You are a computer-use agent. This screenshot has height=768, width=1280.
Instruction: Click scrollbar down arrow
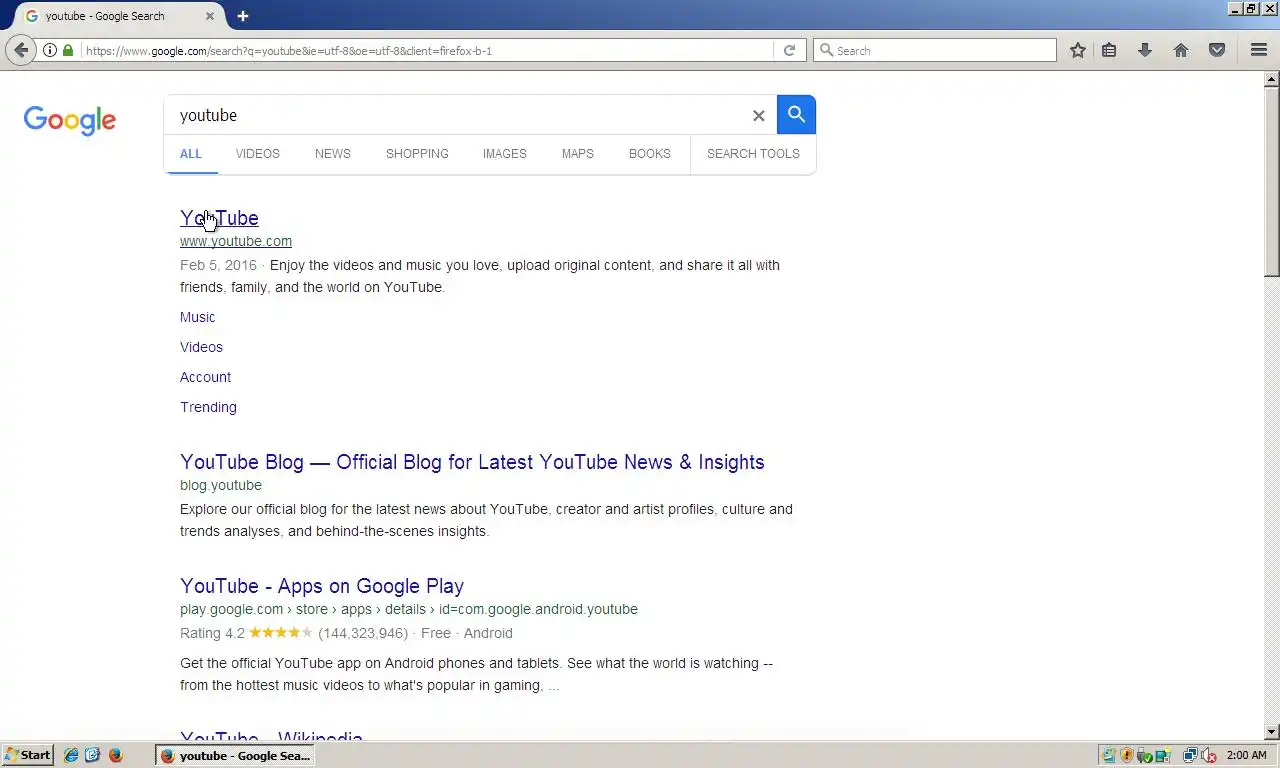point(1272,732)
